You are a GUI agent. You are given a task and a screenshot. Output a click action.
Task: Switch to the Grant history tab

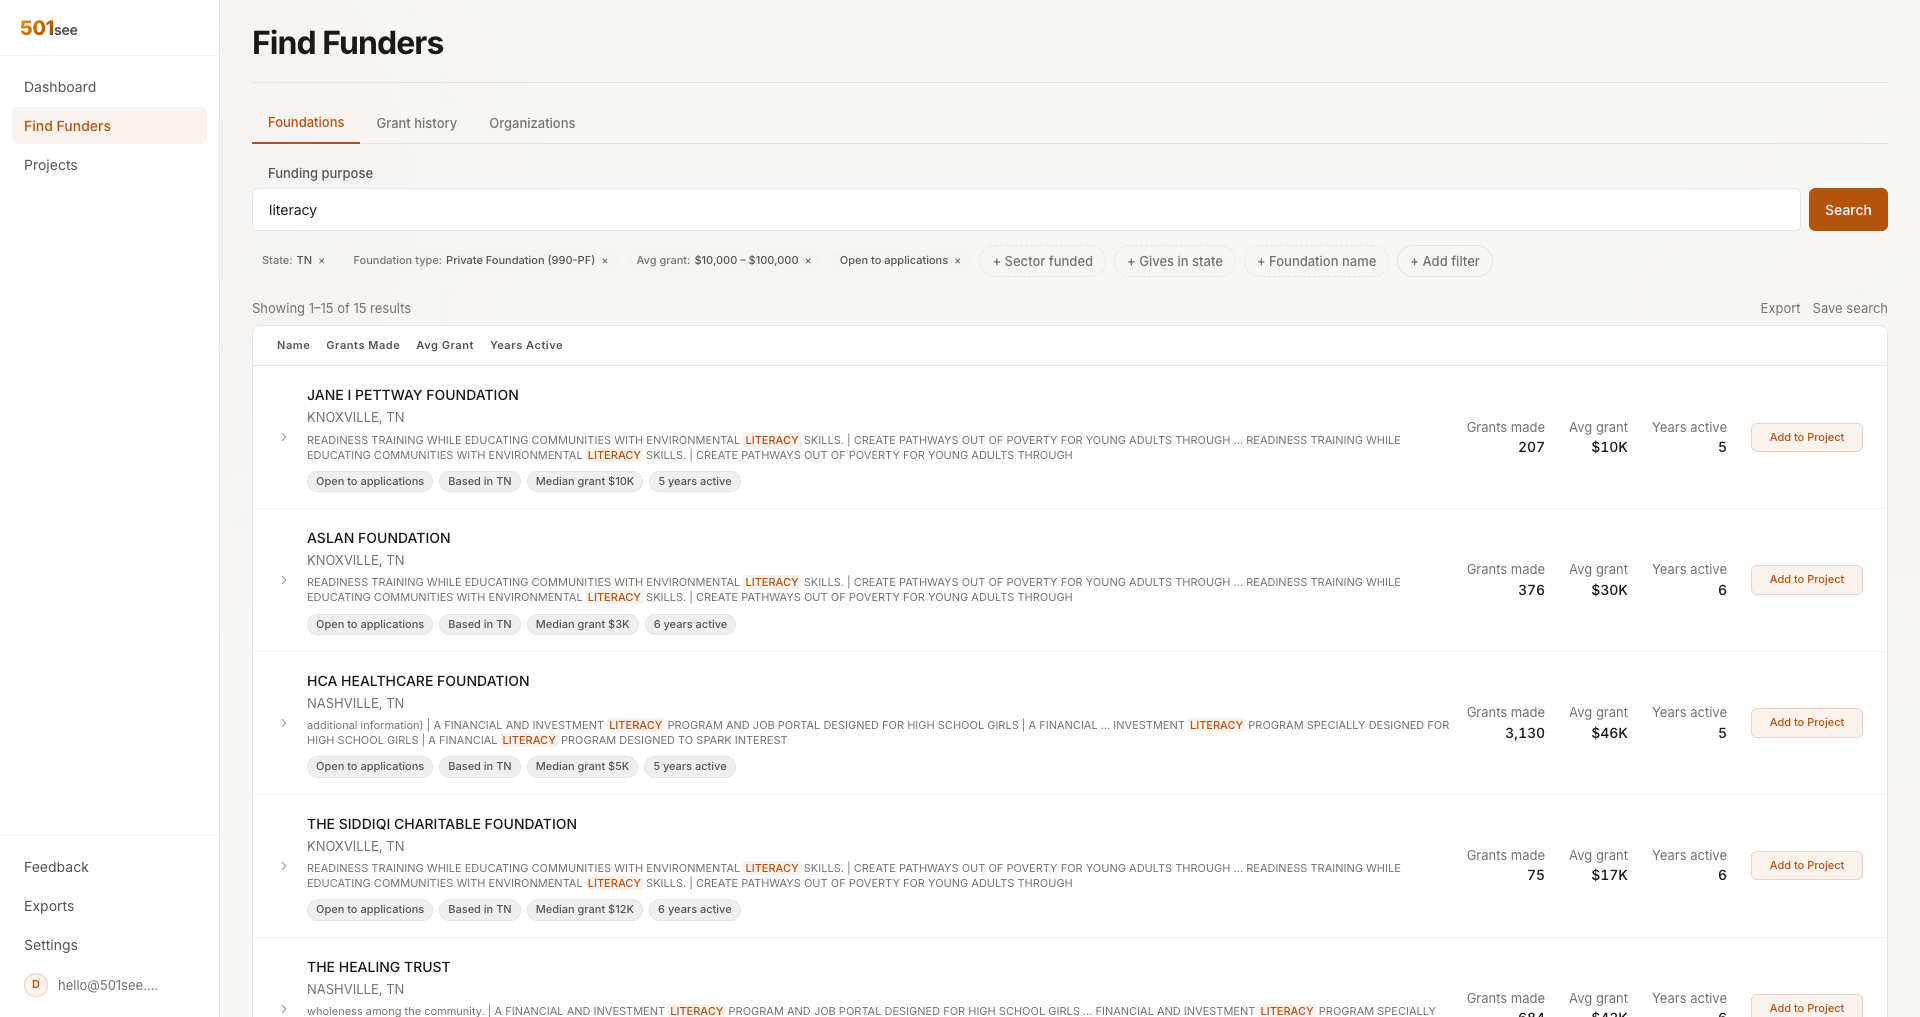click(x=417, y=123)
